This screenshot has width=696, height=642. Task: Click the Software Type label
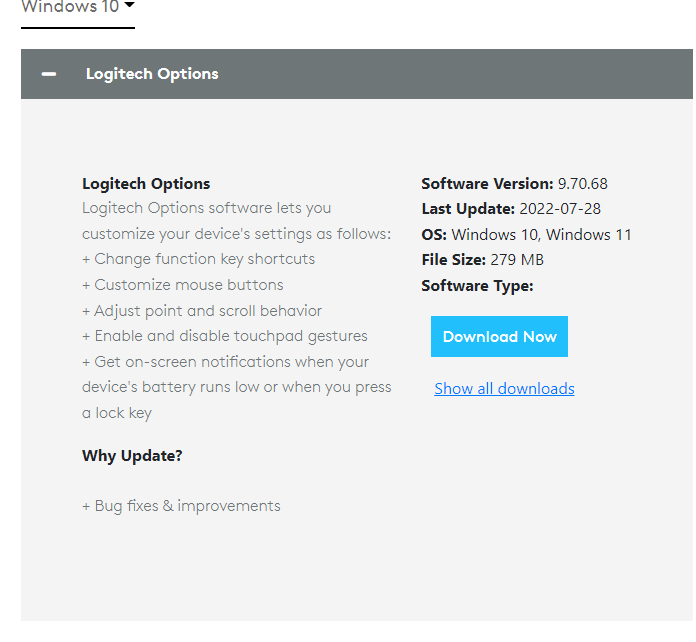click(x=477, y=286)
